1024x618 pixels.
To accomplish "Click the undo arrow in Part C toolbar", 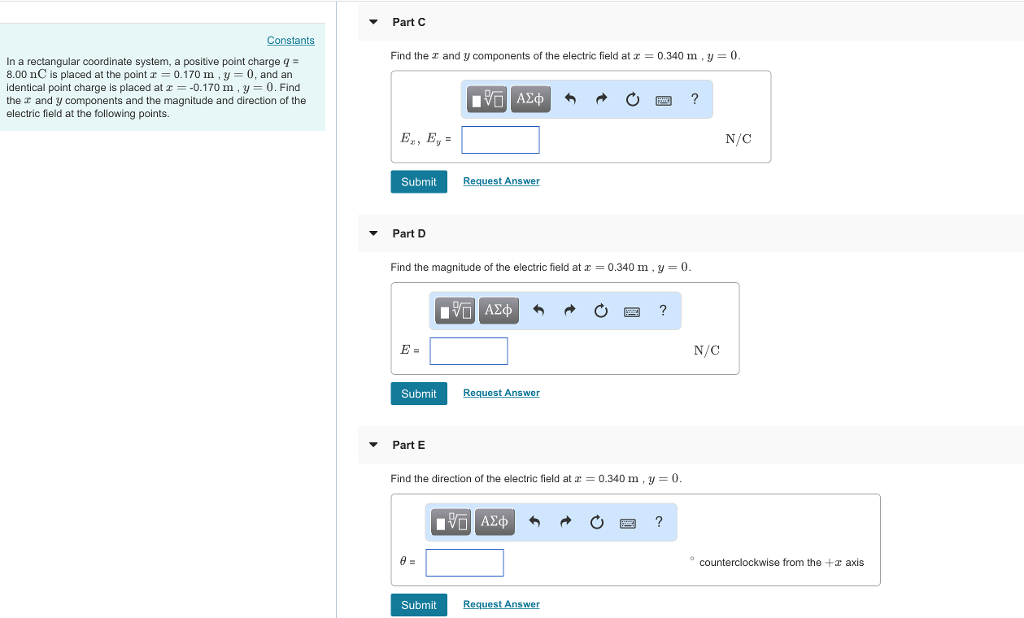I will [x=568, y=99].
